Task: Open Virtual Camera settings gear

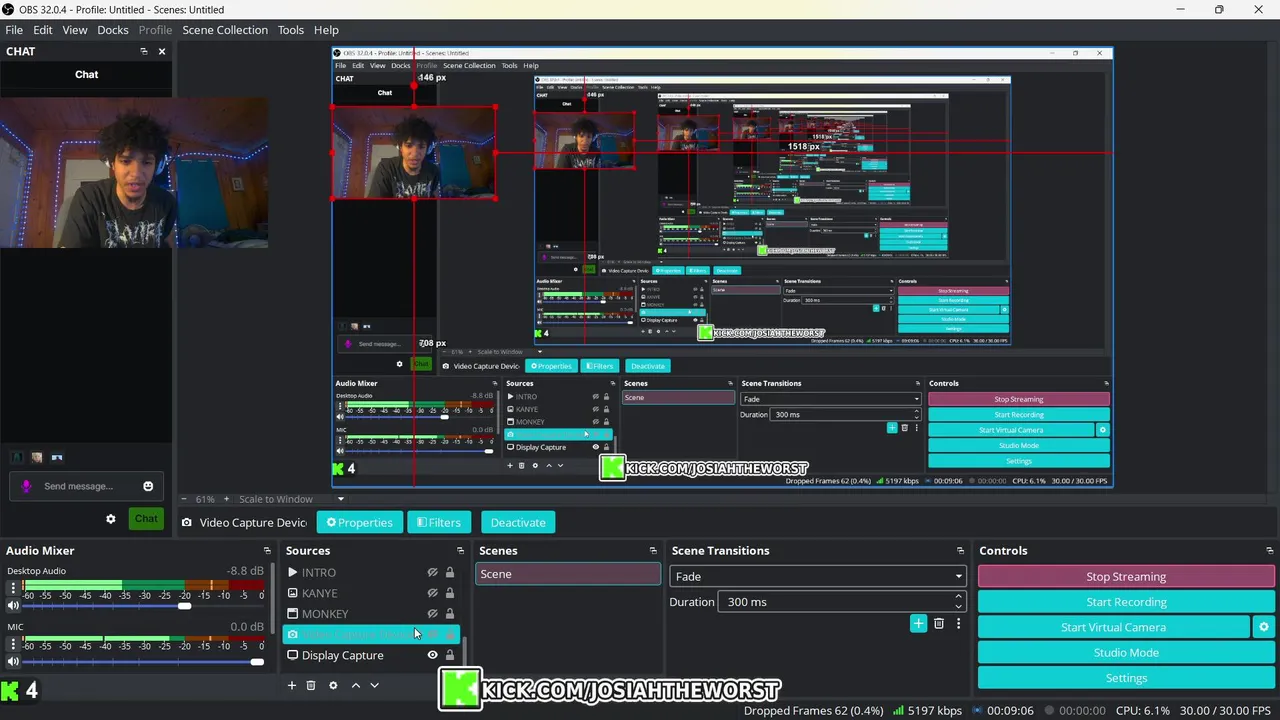Action: (x=1264, y=627)
